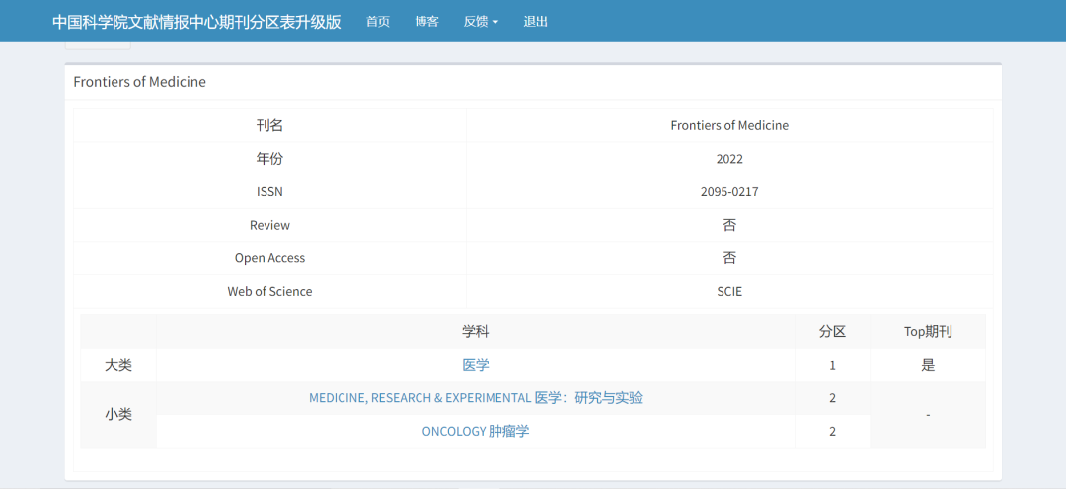
Task: Go to 首页 in the navbar
Action: (x=378, y=22)
